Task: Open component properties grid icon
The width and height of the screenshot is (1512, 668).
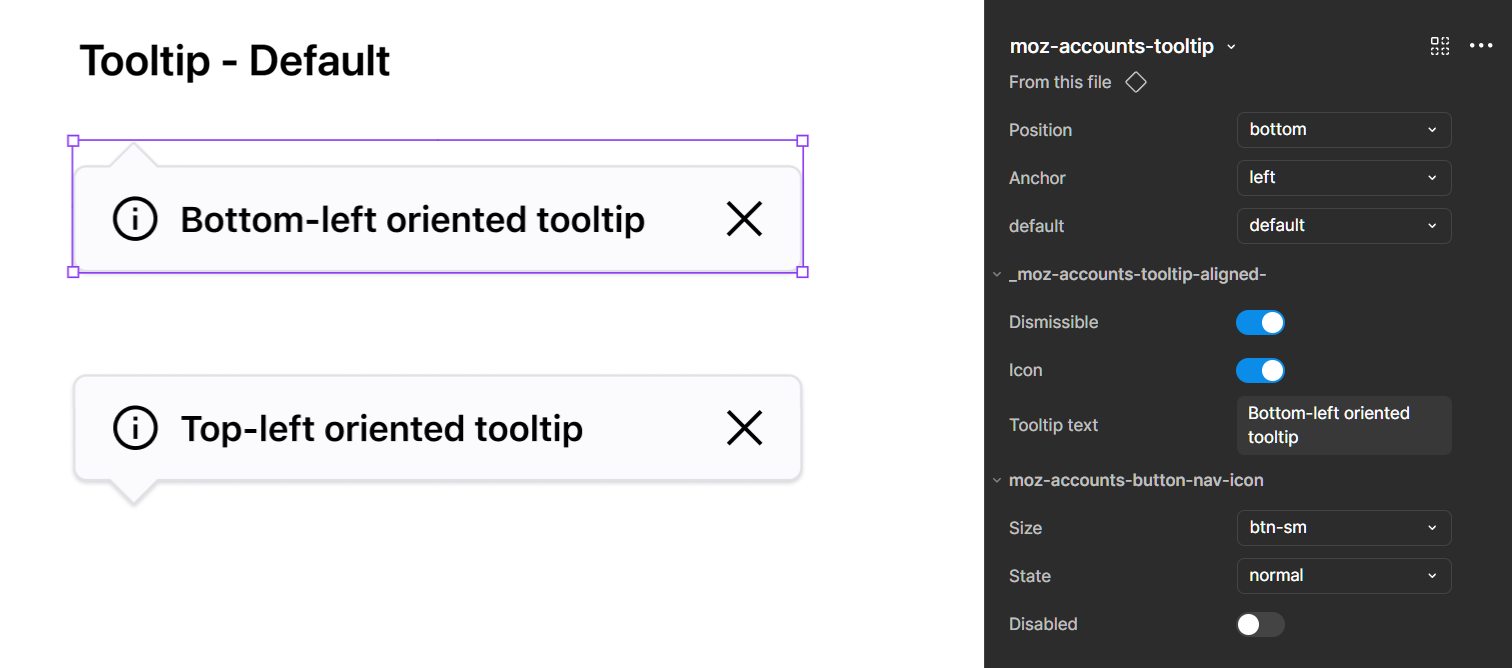Action: tap(1439, 46)
